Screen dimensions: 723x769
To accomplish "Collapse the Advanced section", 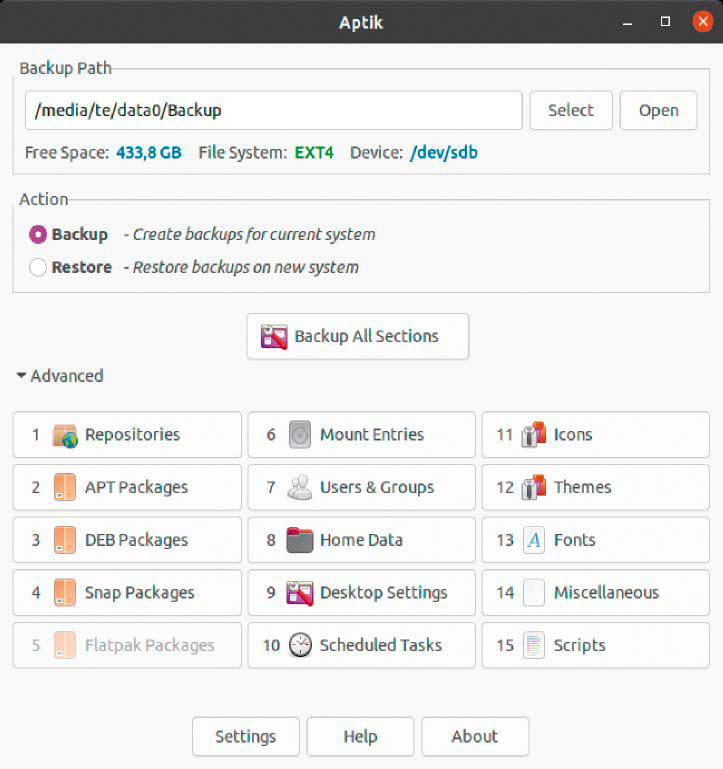I will pyautogui.click(x=60, y=376).
